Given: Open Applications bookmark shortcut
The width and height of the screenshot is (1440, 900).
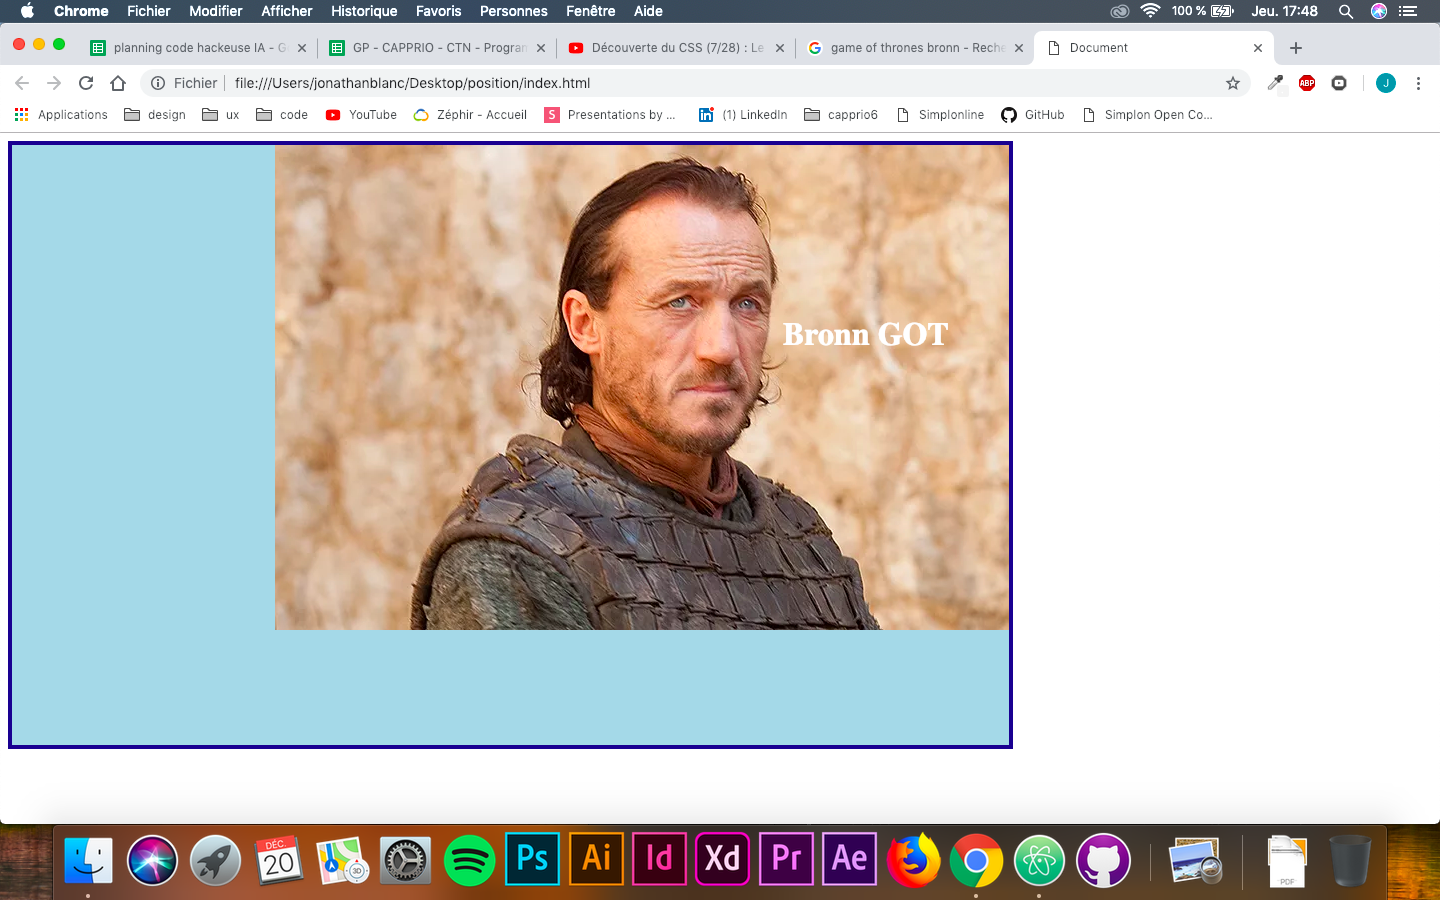Looking at the screenshot, I should tap(61, 115).
